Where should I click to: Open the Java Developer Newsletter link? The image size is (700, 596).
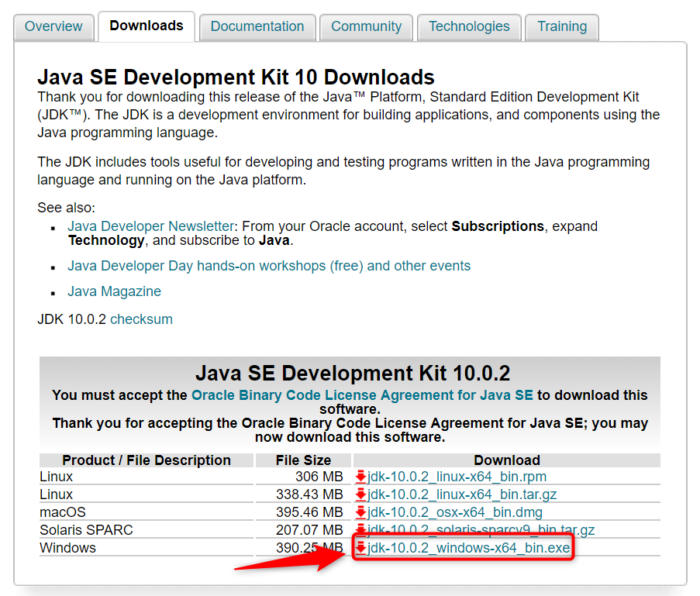pyautogui.click(x=150, y=227)
